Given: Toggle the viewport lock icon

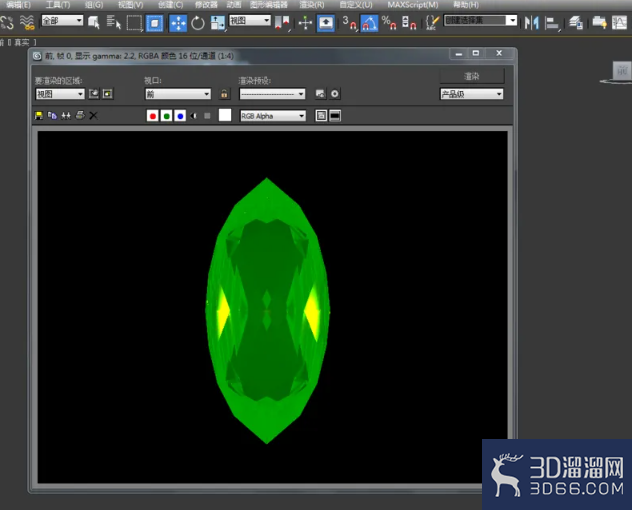Looking at the screenshot, I should [x=224, y=94].
